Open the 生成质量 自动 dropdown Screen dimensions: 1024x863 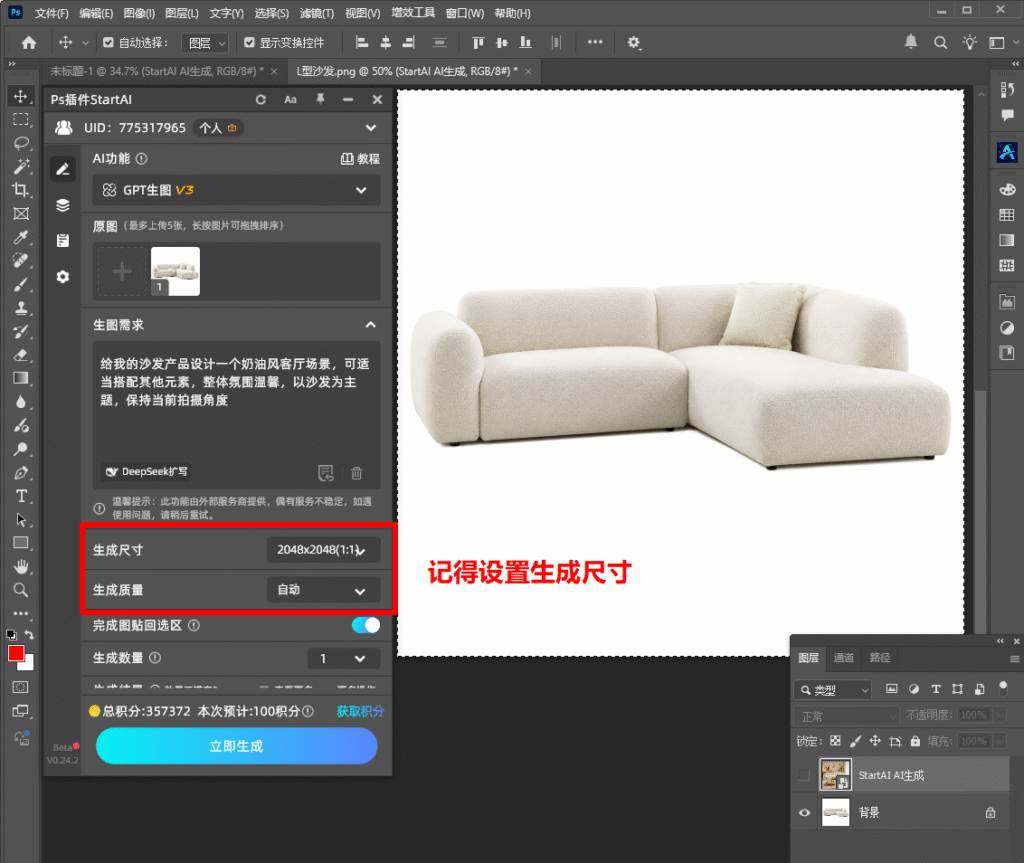323,590
